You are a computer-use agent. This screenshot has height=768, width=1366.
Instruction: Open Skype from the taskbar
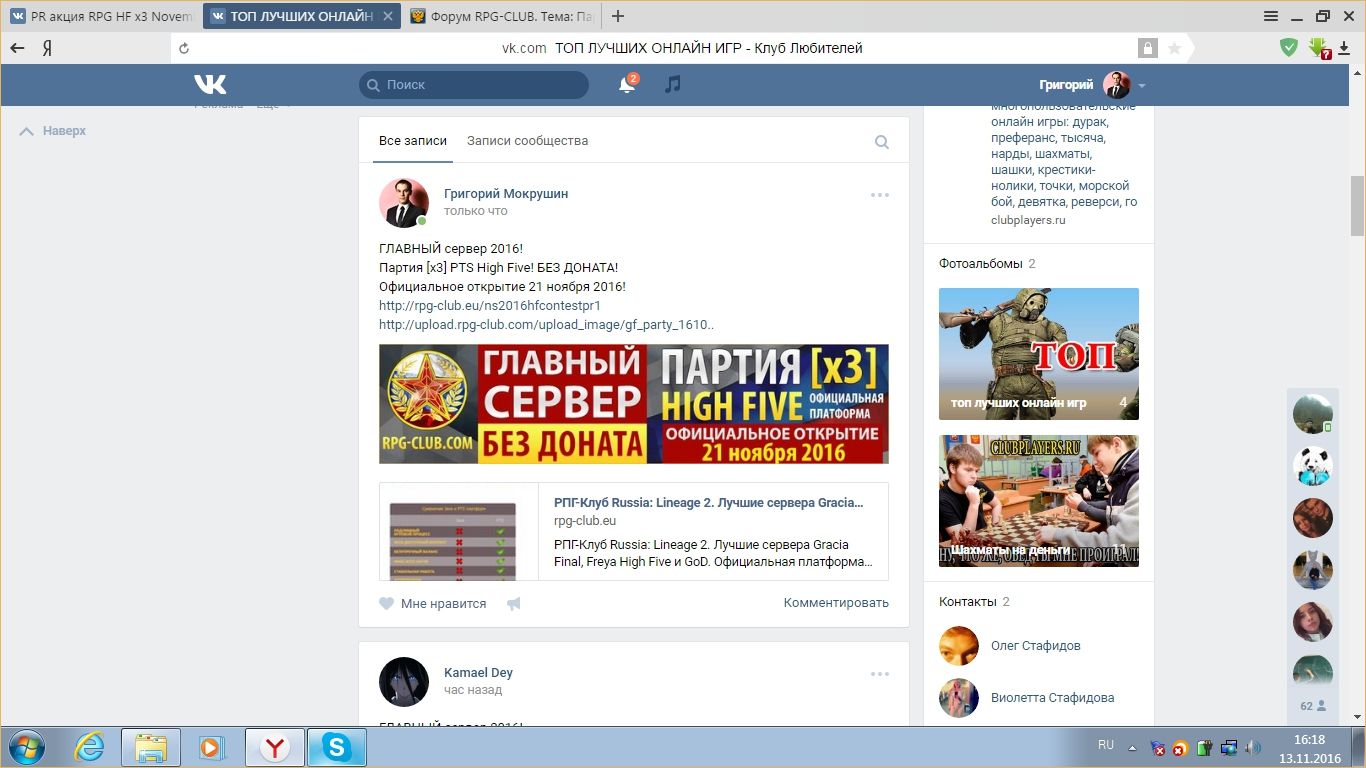337,747
